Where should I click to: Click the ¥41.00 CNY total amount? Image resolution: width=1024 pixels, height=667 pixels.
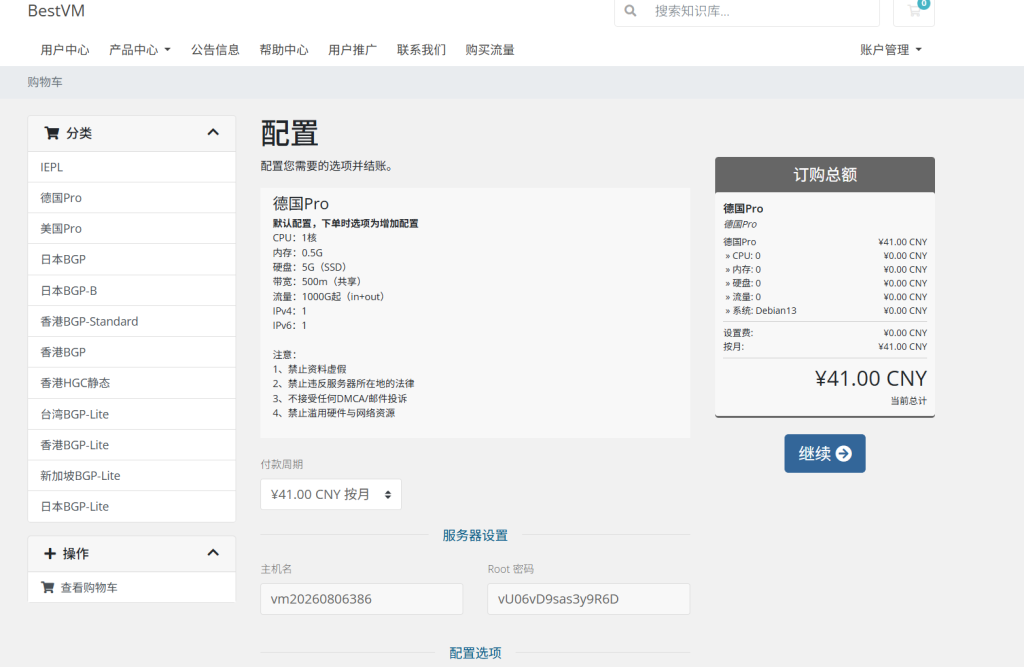pos(871,378)
